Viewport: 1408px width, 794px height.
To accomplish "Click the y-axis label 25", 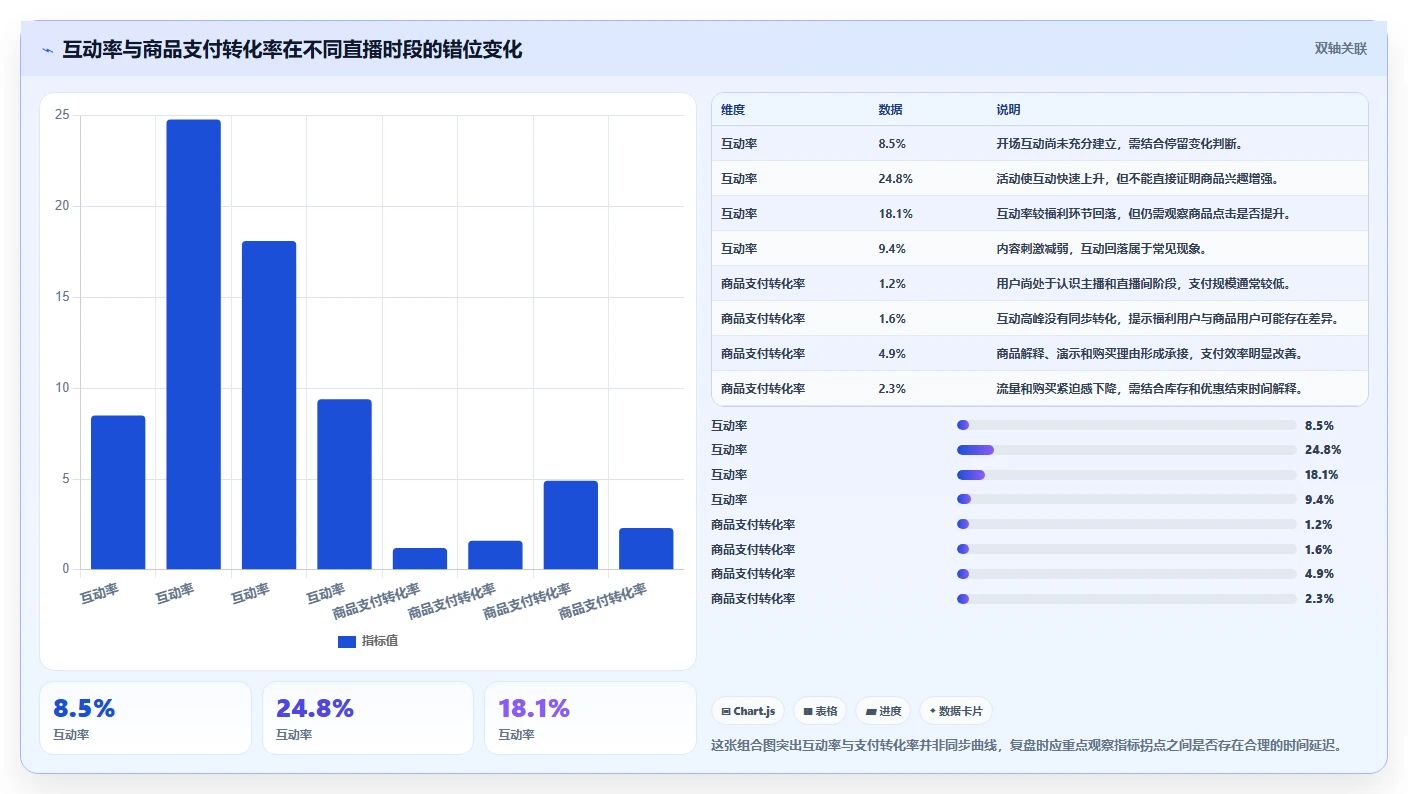I will (x=62, y=115).
